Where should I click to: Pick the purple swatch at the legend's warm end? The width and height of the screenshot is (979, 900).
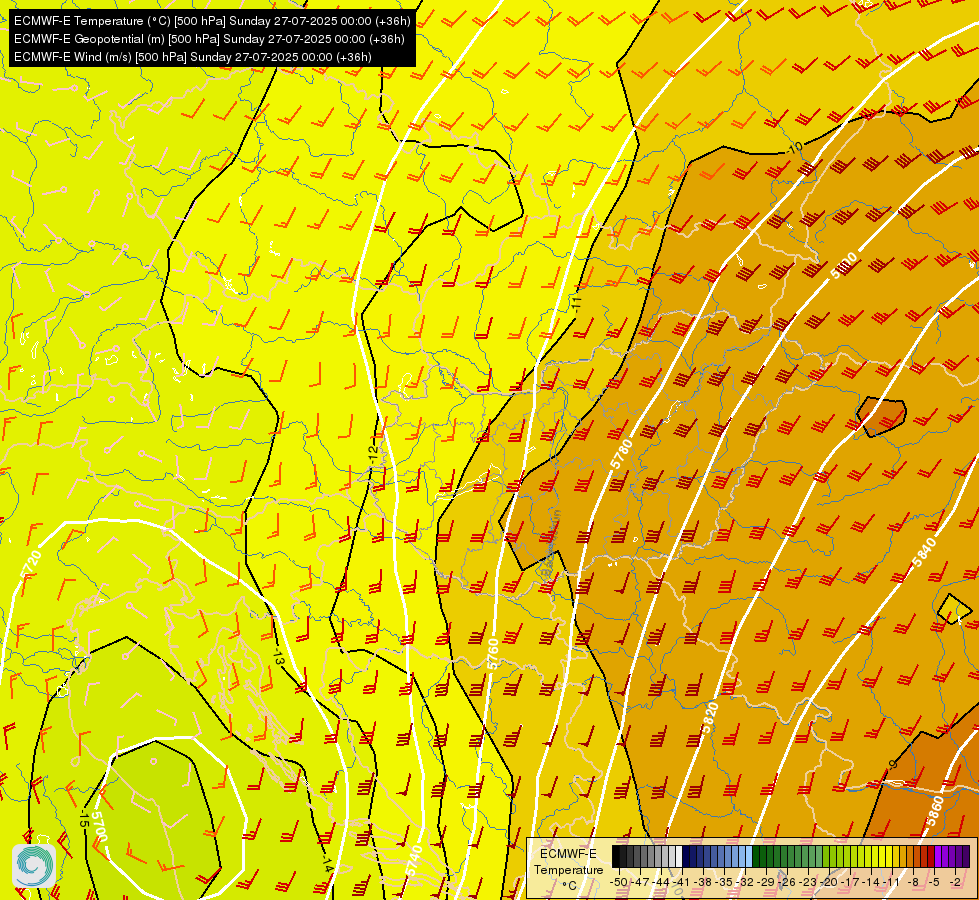click(x=966, y=856)
